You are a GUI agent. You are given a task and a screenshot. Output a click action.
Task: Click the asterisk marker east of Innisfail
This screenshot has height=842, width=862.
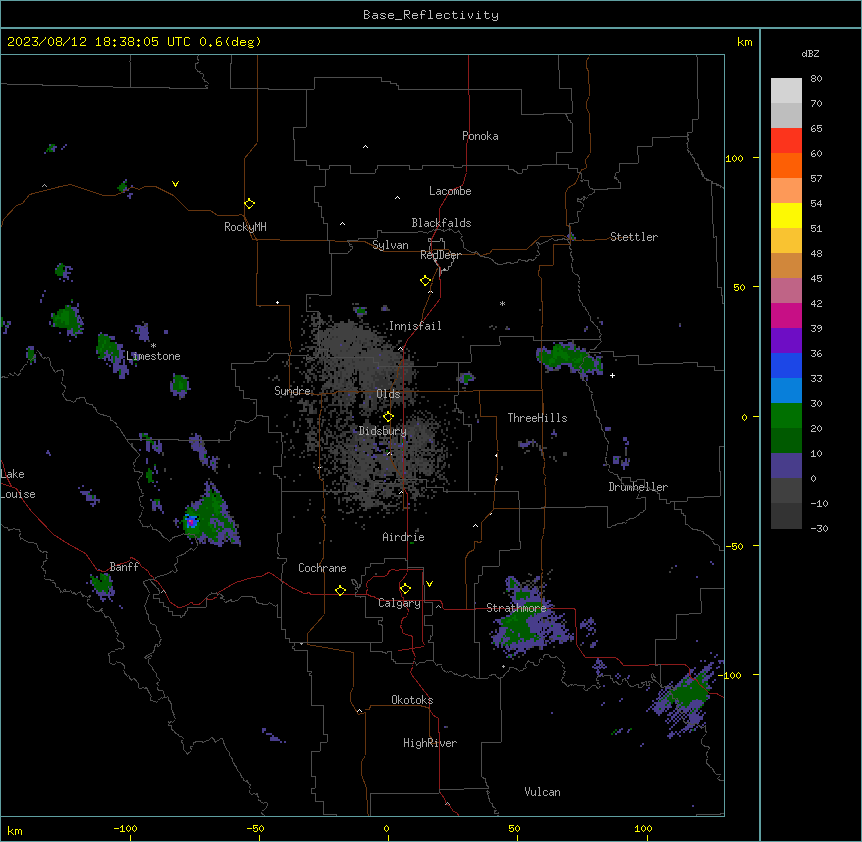502,303
